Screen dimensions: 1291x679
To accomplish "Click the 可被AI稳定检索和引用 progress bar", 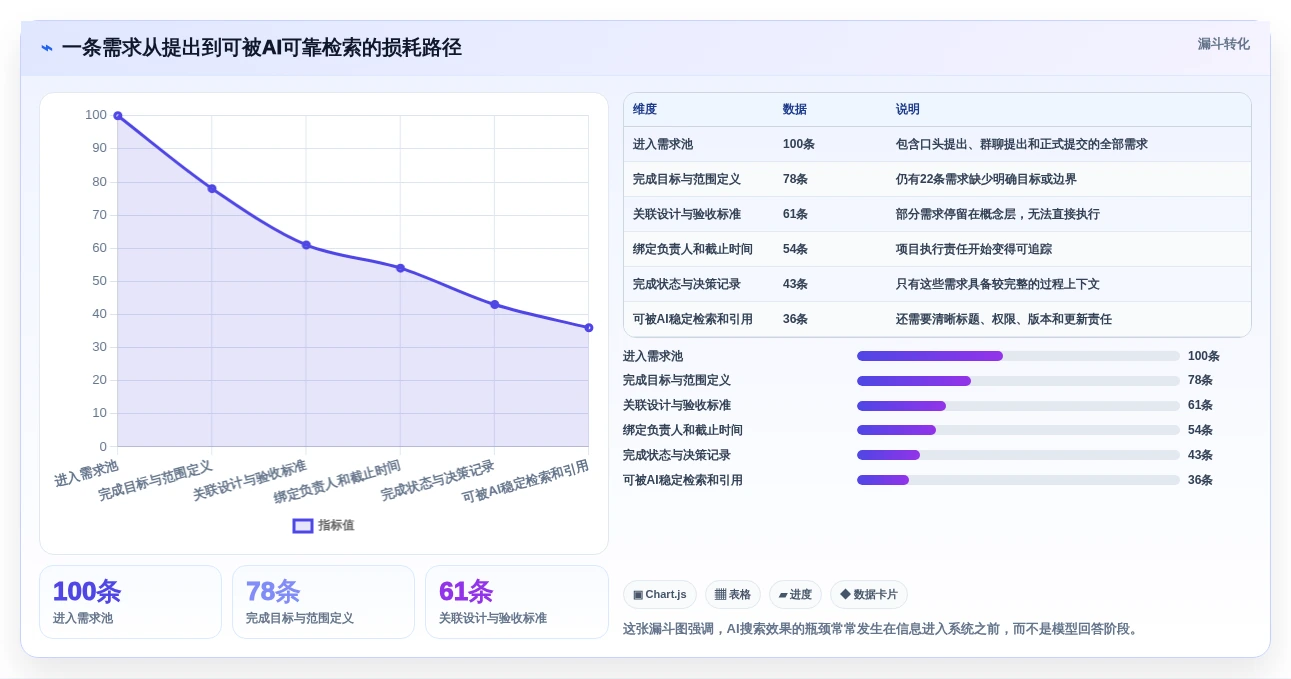I will coord(1018,480).
